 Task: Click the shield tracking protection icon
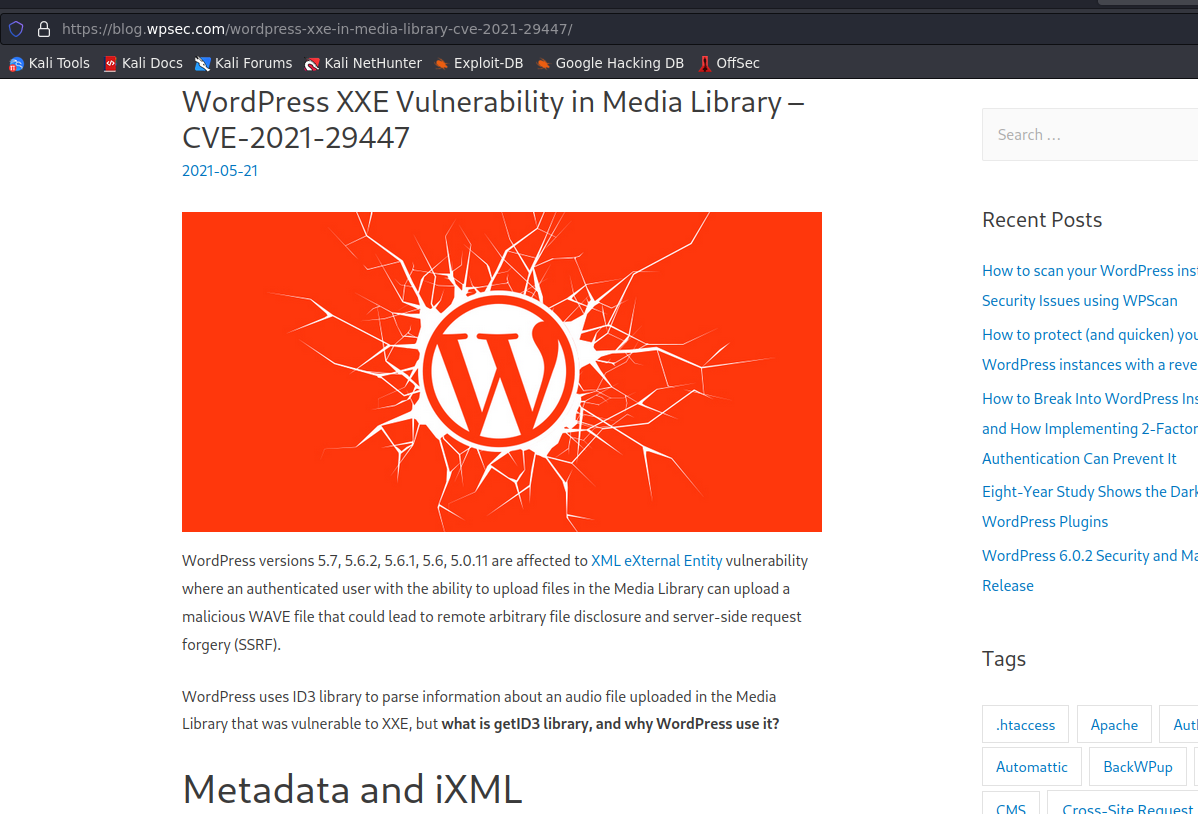pos(16,29)
